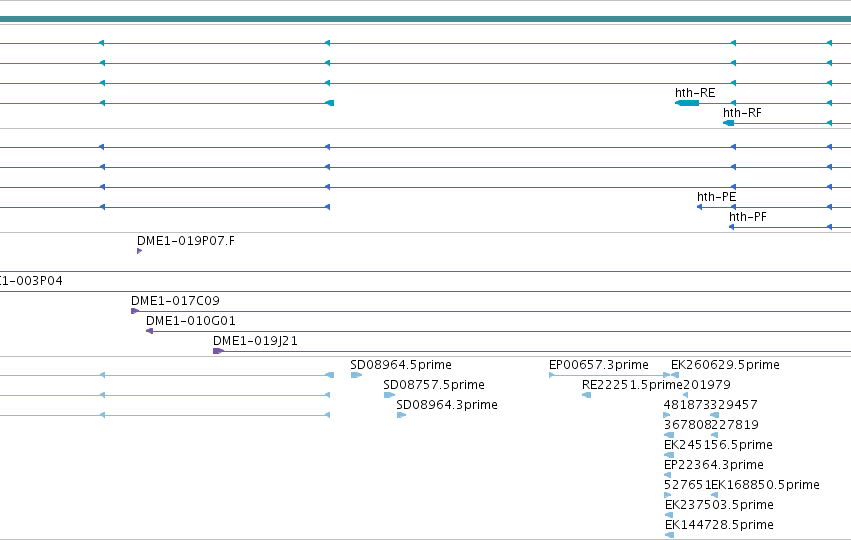Click the light-blue arrow glyph under EK245156.5prime

point(669,455)
